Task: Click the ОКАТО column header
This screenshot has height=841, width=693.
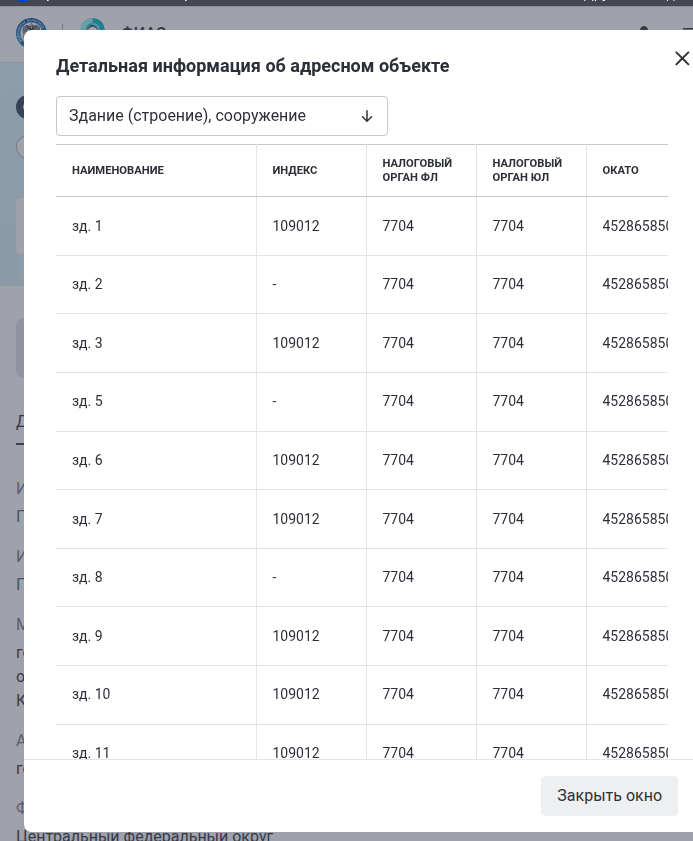Action: coord(620,170)
